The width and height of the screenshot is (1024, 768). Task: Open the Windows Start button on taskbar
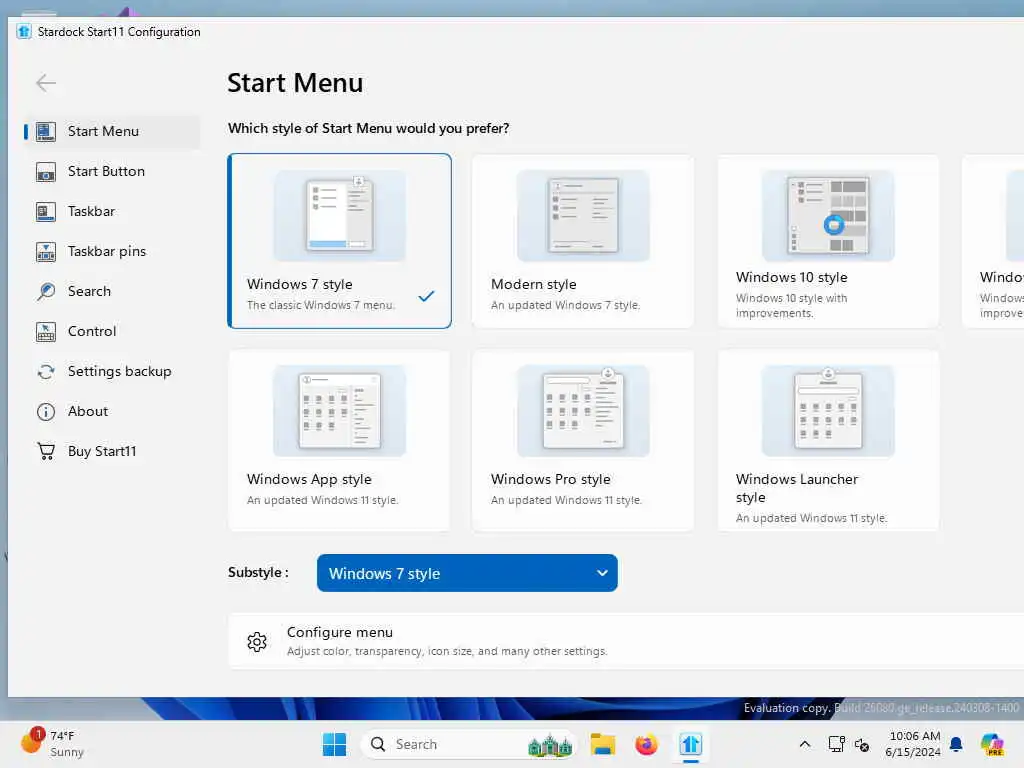[334, 744]
